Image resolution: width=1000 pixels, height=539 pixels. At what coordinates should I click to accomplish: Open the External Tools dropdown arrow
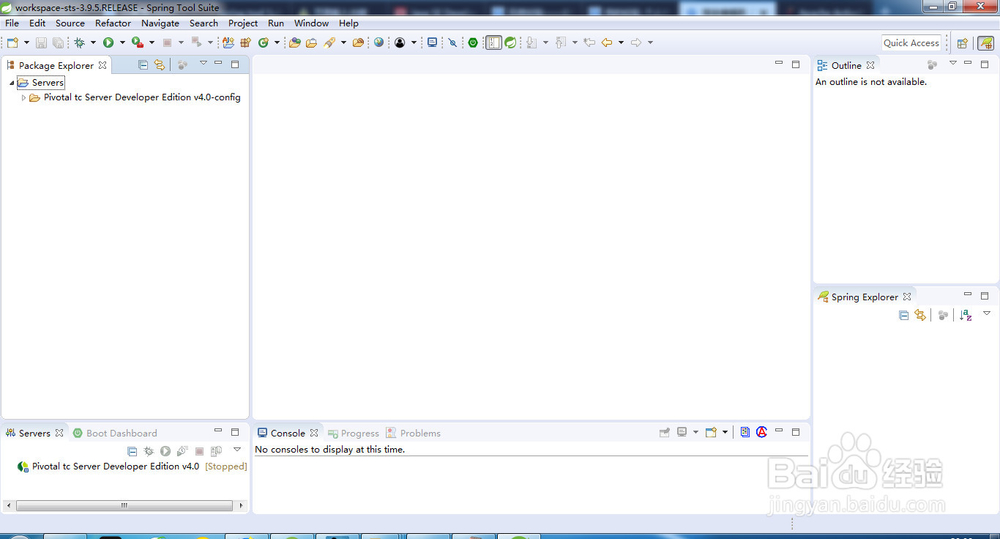(x=152, y=43)
